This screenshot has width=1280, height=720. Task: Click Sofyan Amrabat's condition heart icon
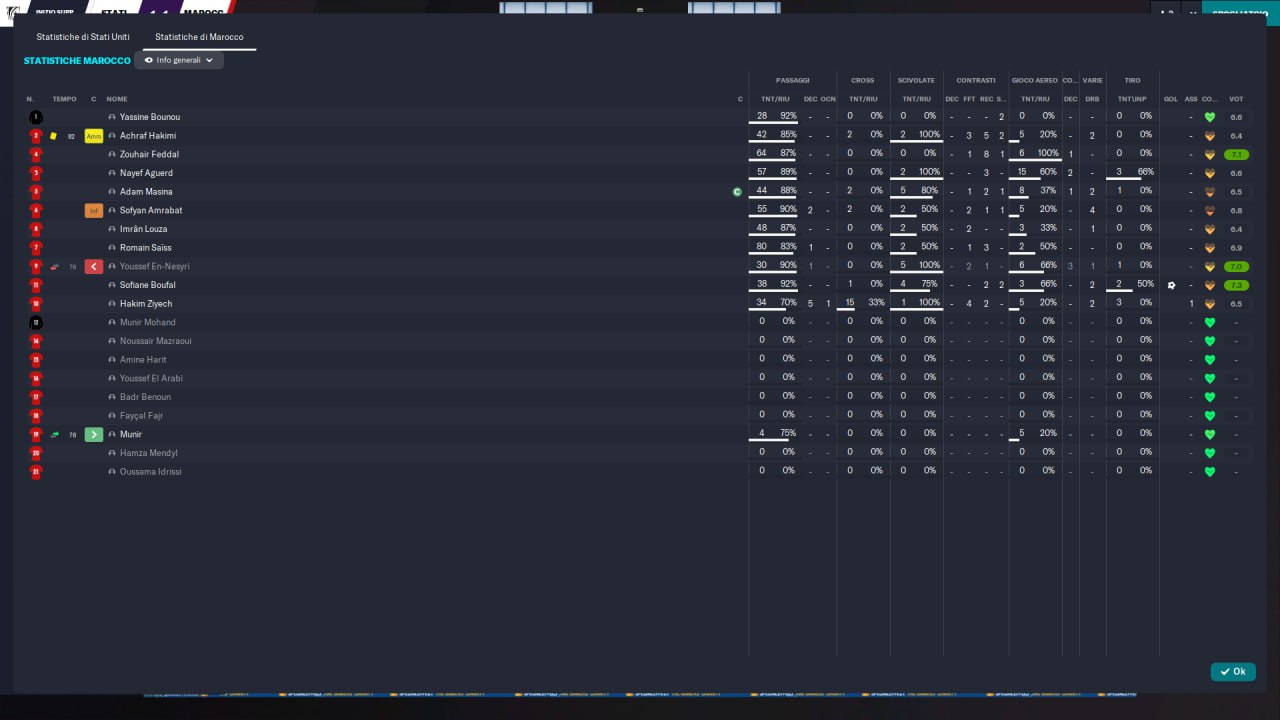[1209, 211]
